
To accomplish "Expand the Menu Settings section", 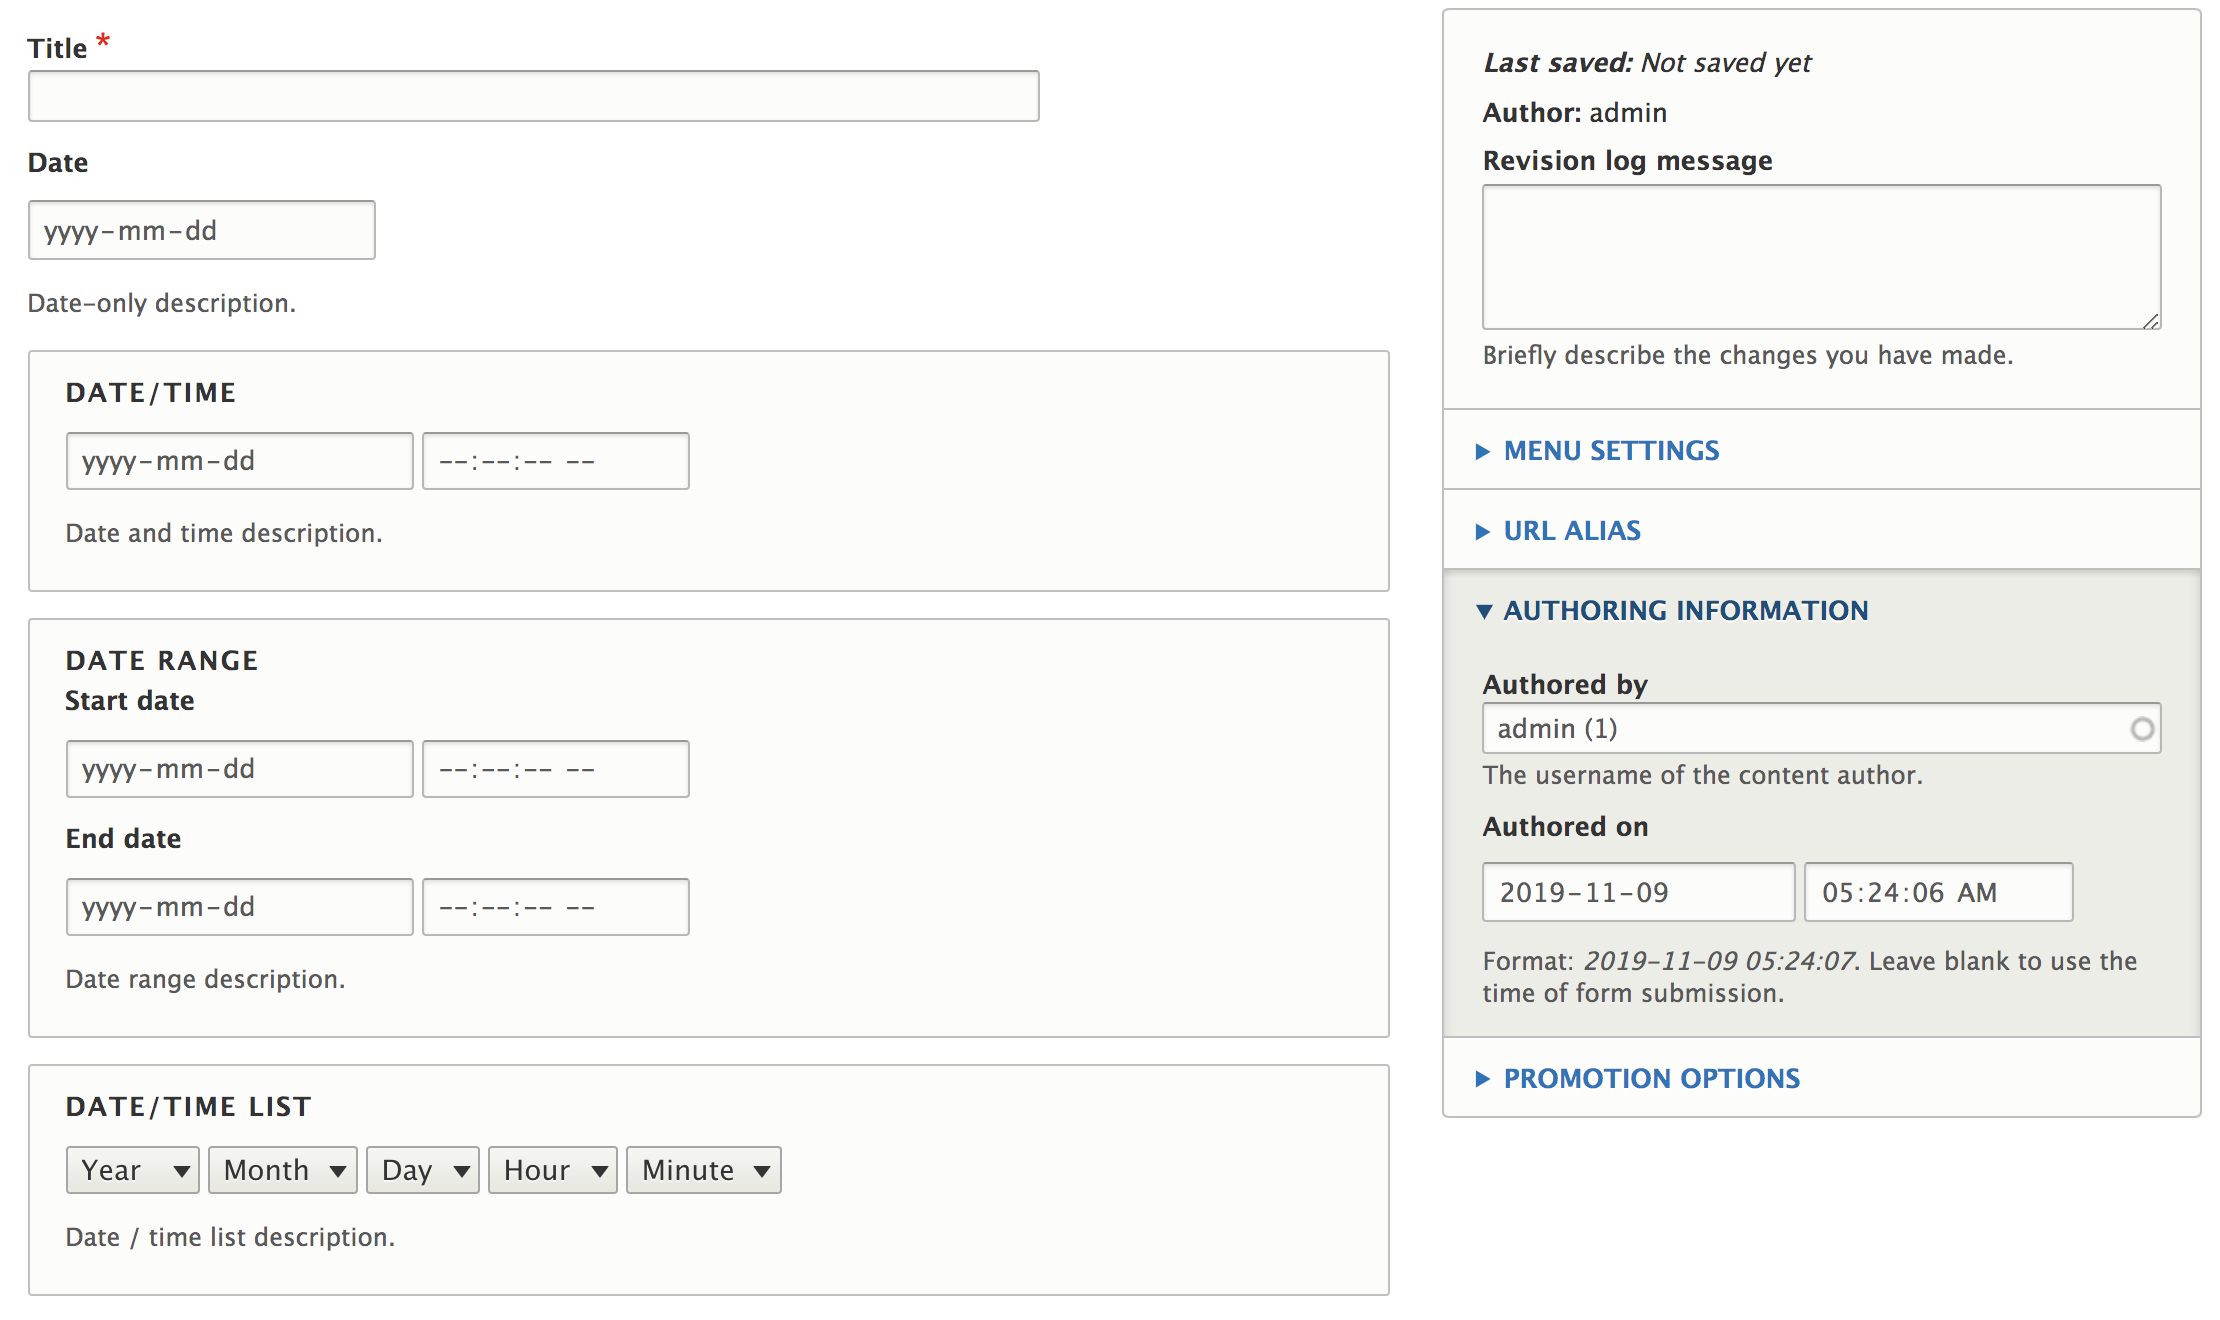I will (x=1609, y=451).
